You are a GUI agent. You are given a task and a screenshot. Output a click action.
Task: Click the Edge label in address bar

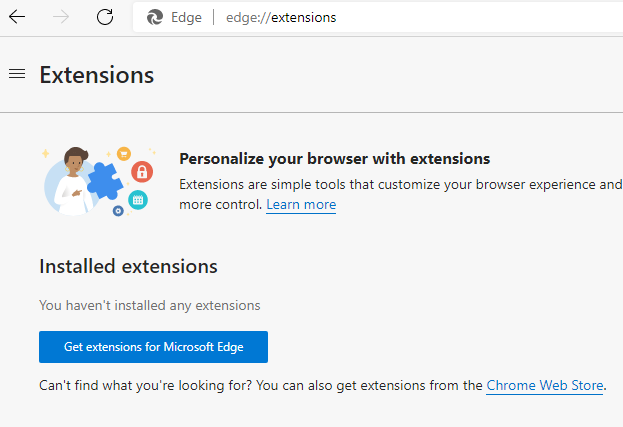click(x=186, y=17)
